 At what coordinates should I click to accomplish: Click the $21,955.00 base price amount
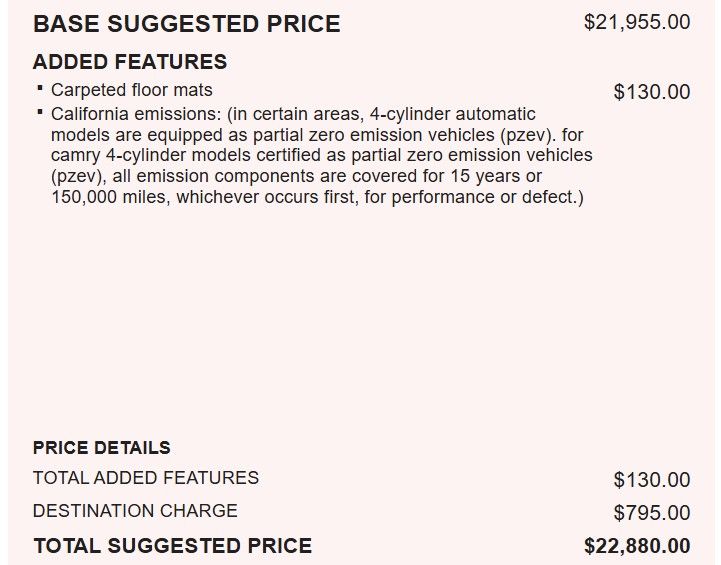(x=637, y=22)
